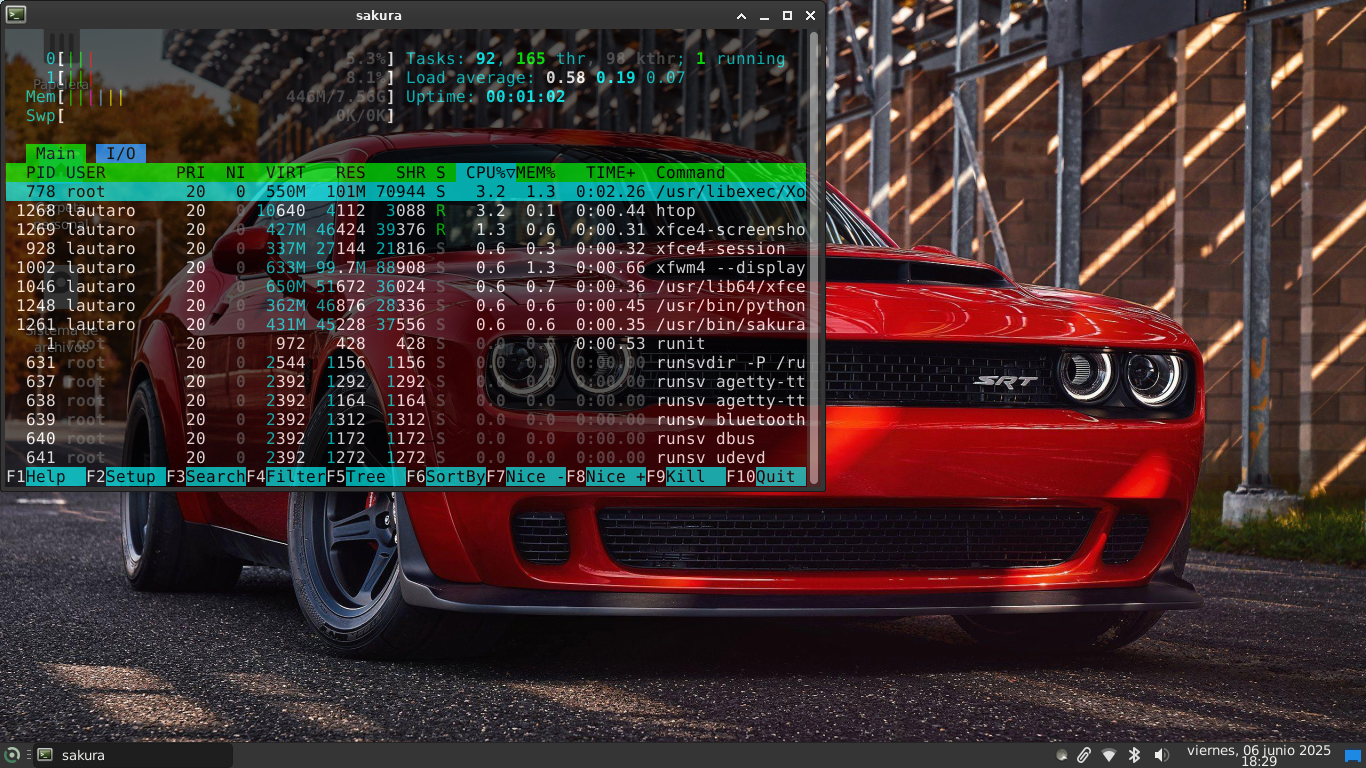Select /usr/lib64/xfce process row 1046
This screenshot has width=1366, height=768.
(x=406, y=287)
